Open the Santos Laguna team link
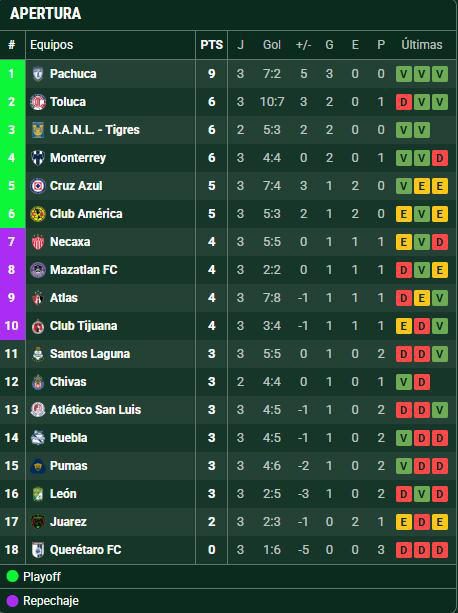This screenshot has height=613, width=458. (90, 354)
